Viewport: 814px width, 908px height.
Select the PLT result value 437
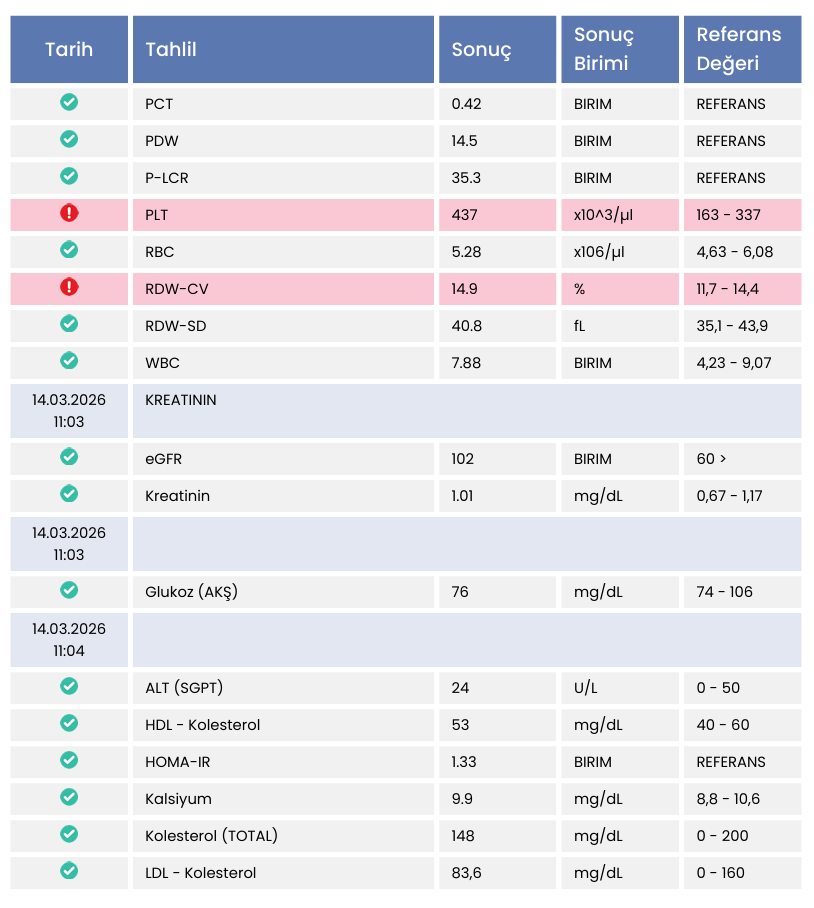tap(465, 215)
